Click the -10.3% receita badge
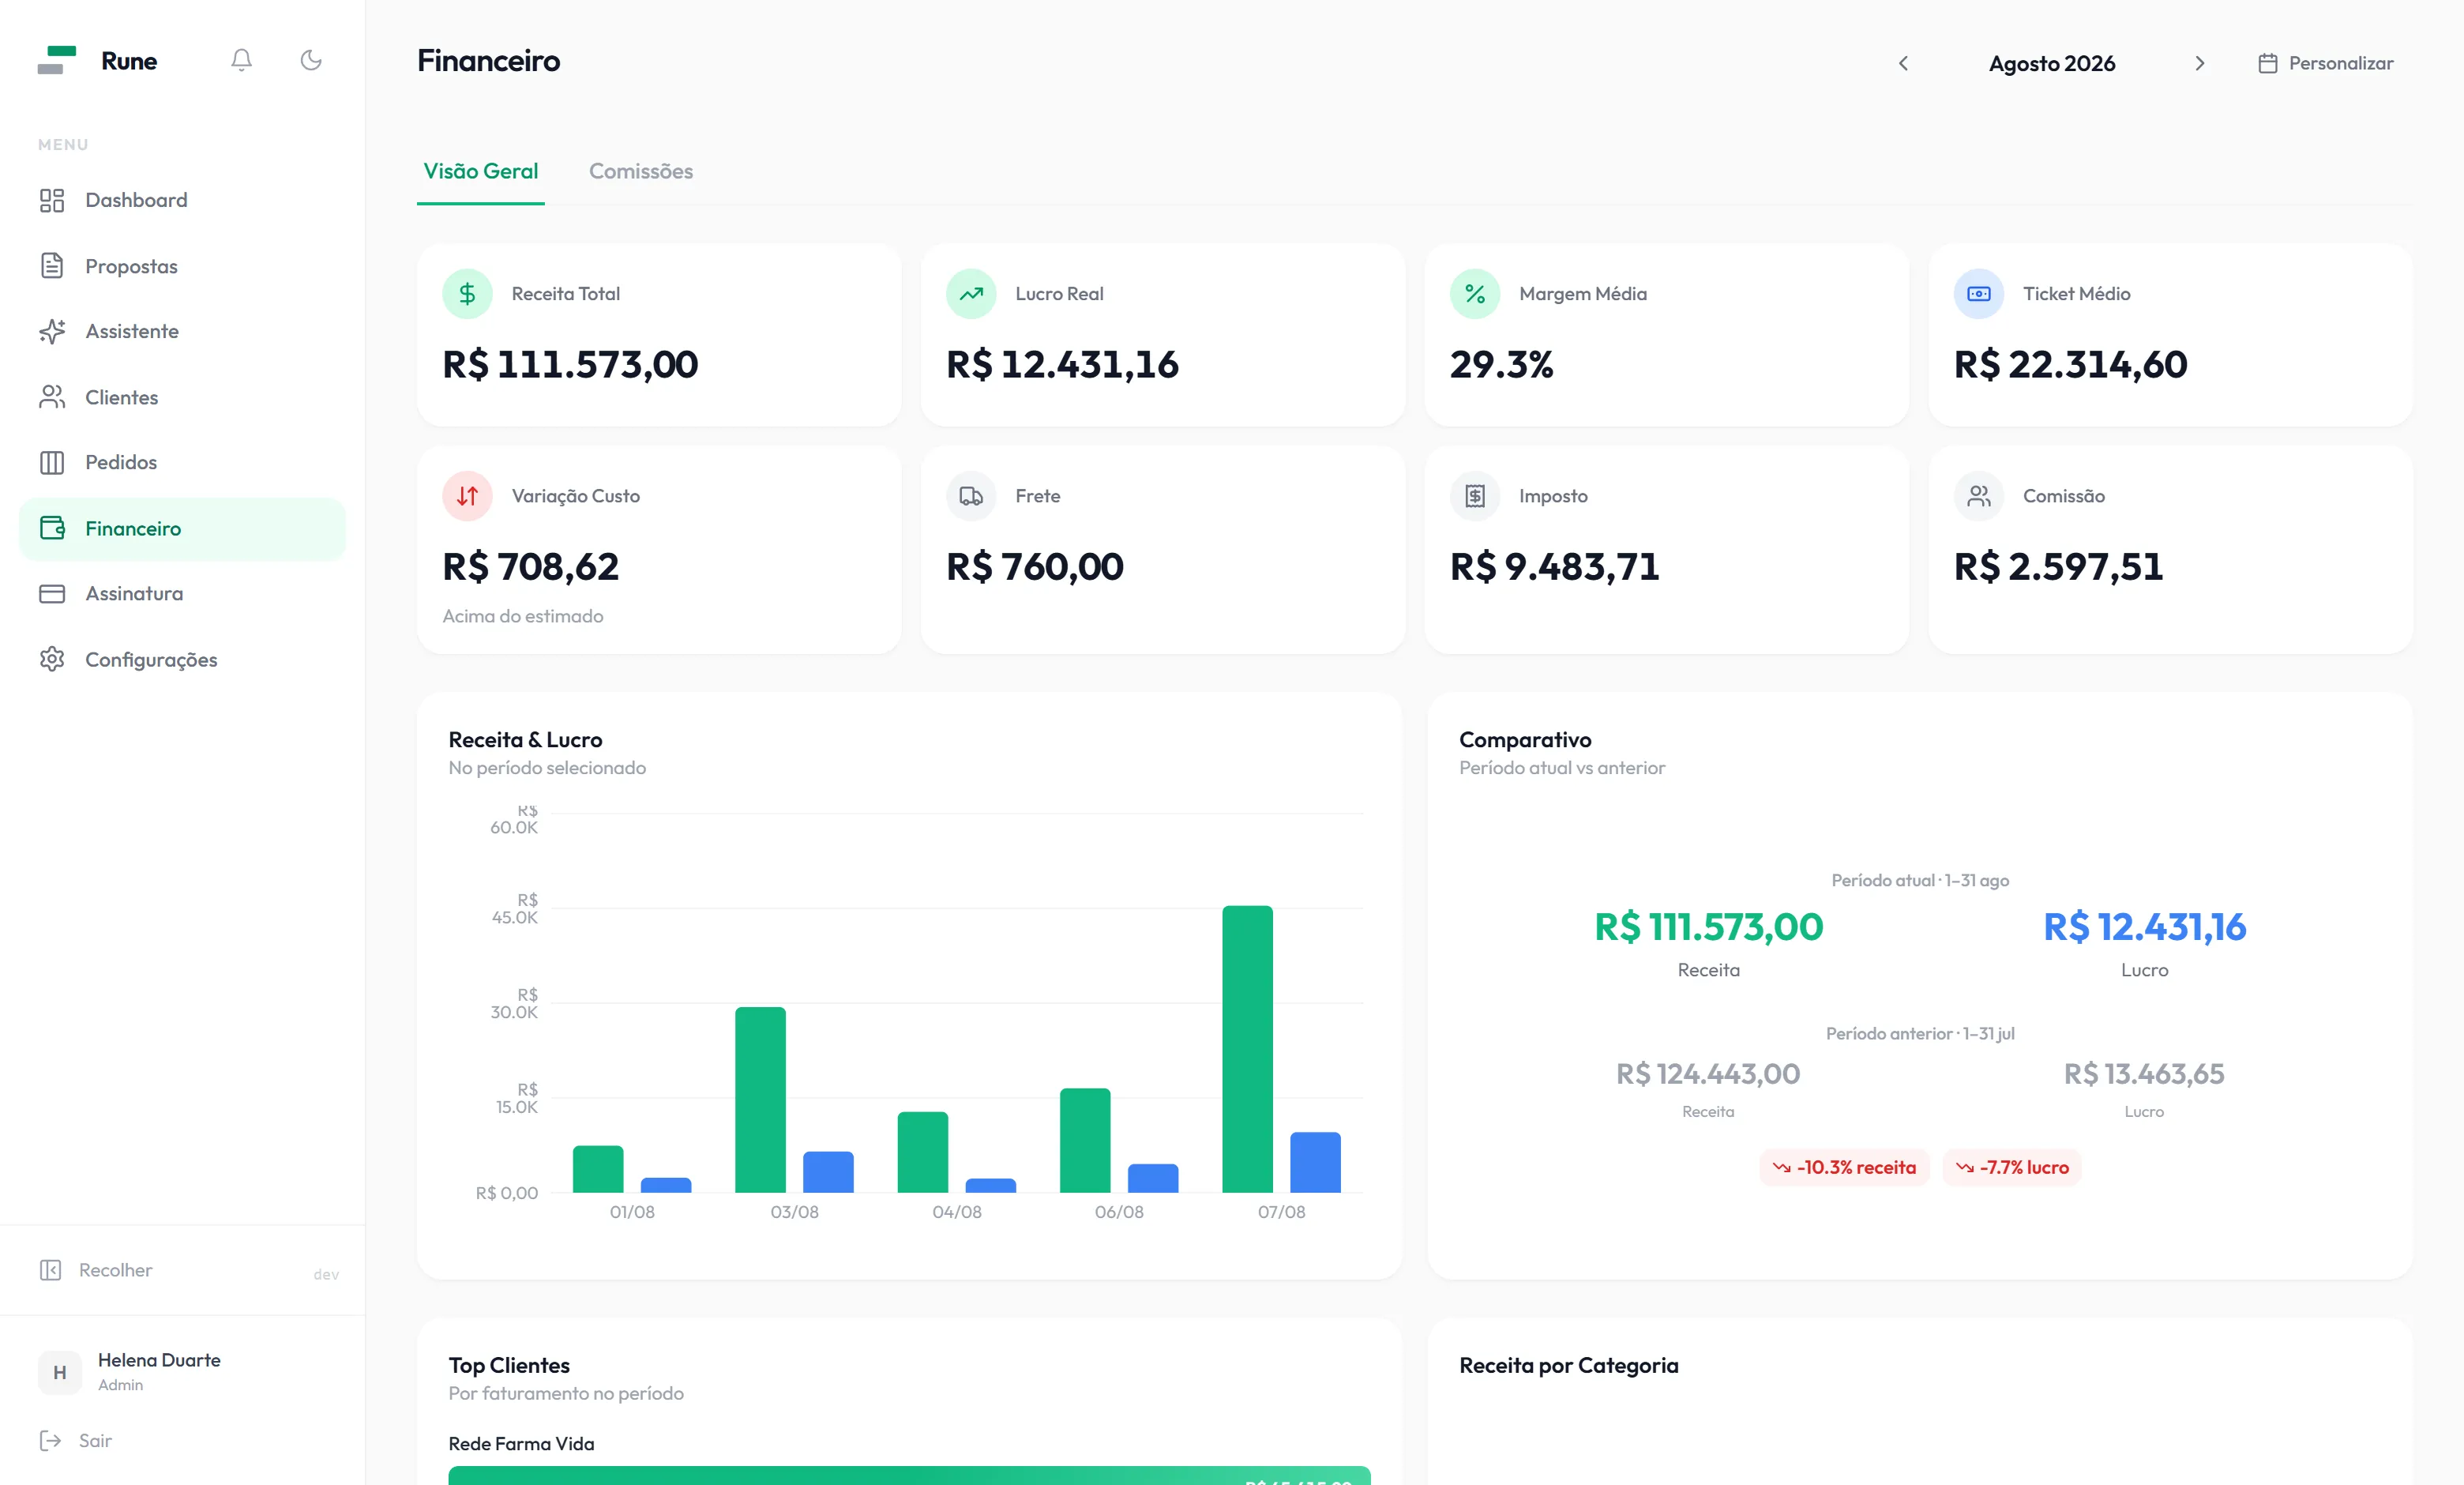The width and height of the screenshot is (2464, 1485). (x=1844, y=1167)
